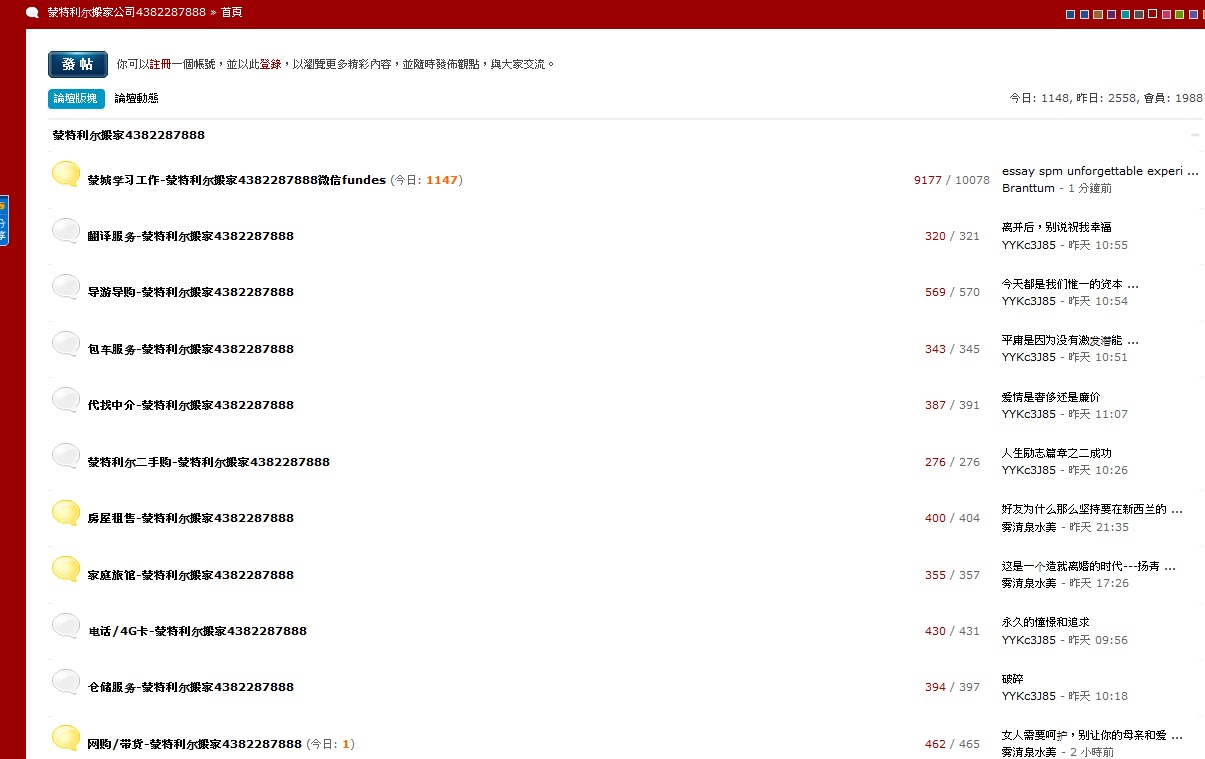The image size is (1205, 759).
Task: Click the yellow bubble icon beside 房屋租售 forum
Action: [66, 513]
